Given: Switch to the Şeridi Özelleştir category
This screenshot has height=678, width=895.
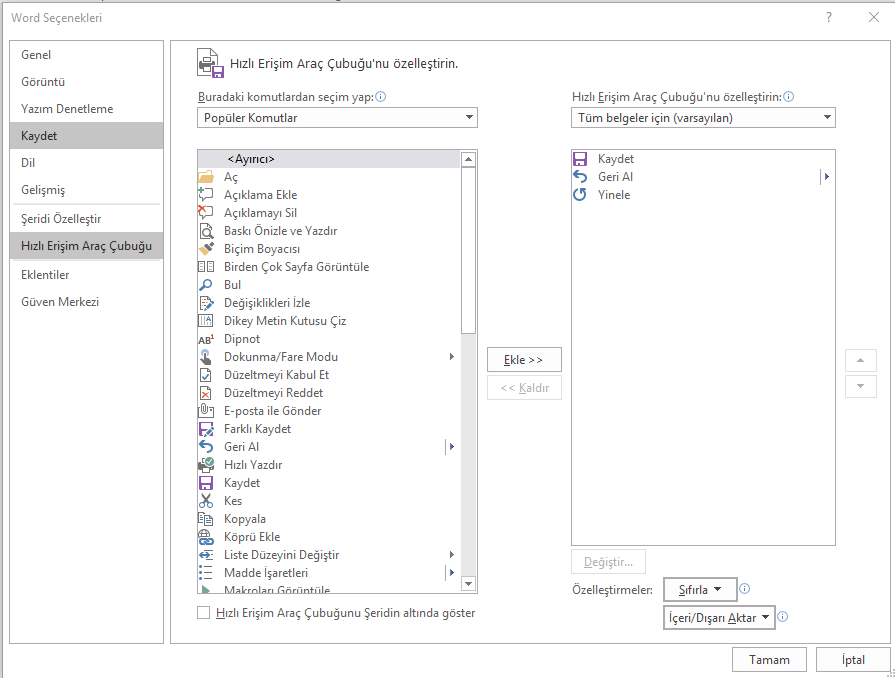Looking at the screenshot, I should (61, 219).
